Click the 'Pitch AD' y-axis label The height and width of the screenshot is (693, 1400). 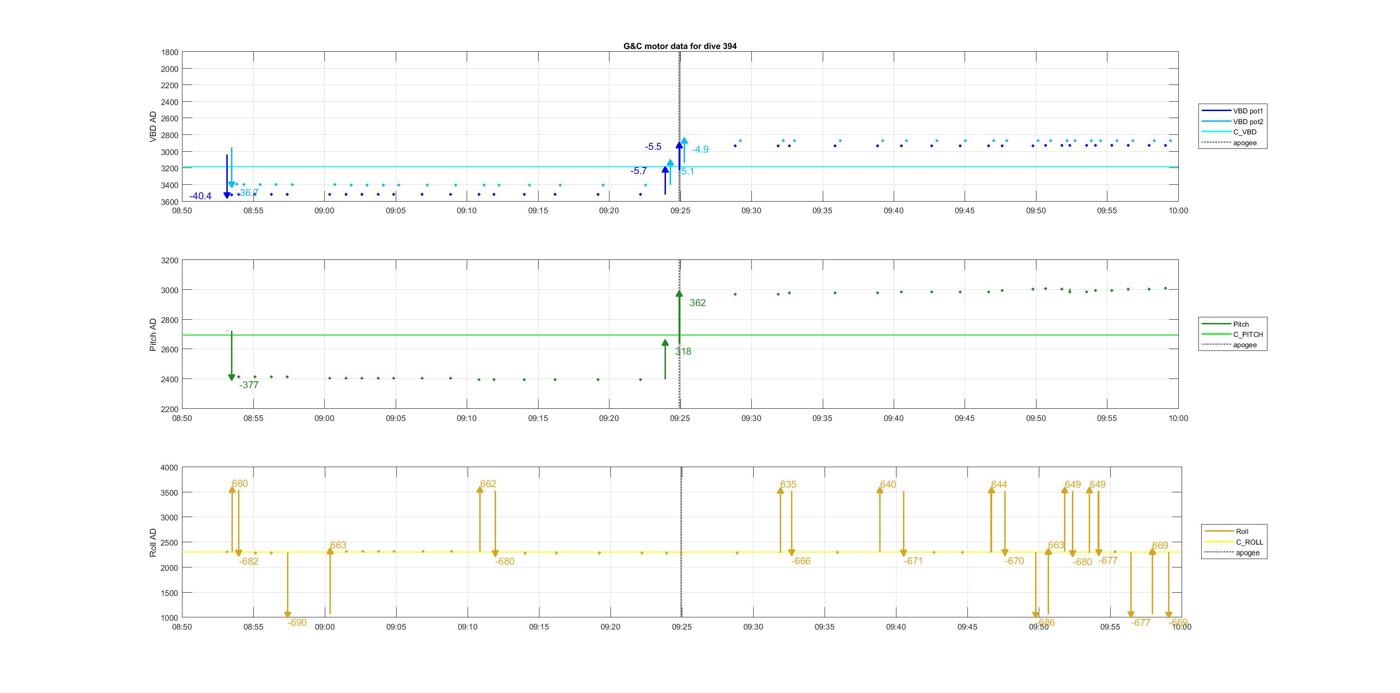[x=153, y=335]
